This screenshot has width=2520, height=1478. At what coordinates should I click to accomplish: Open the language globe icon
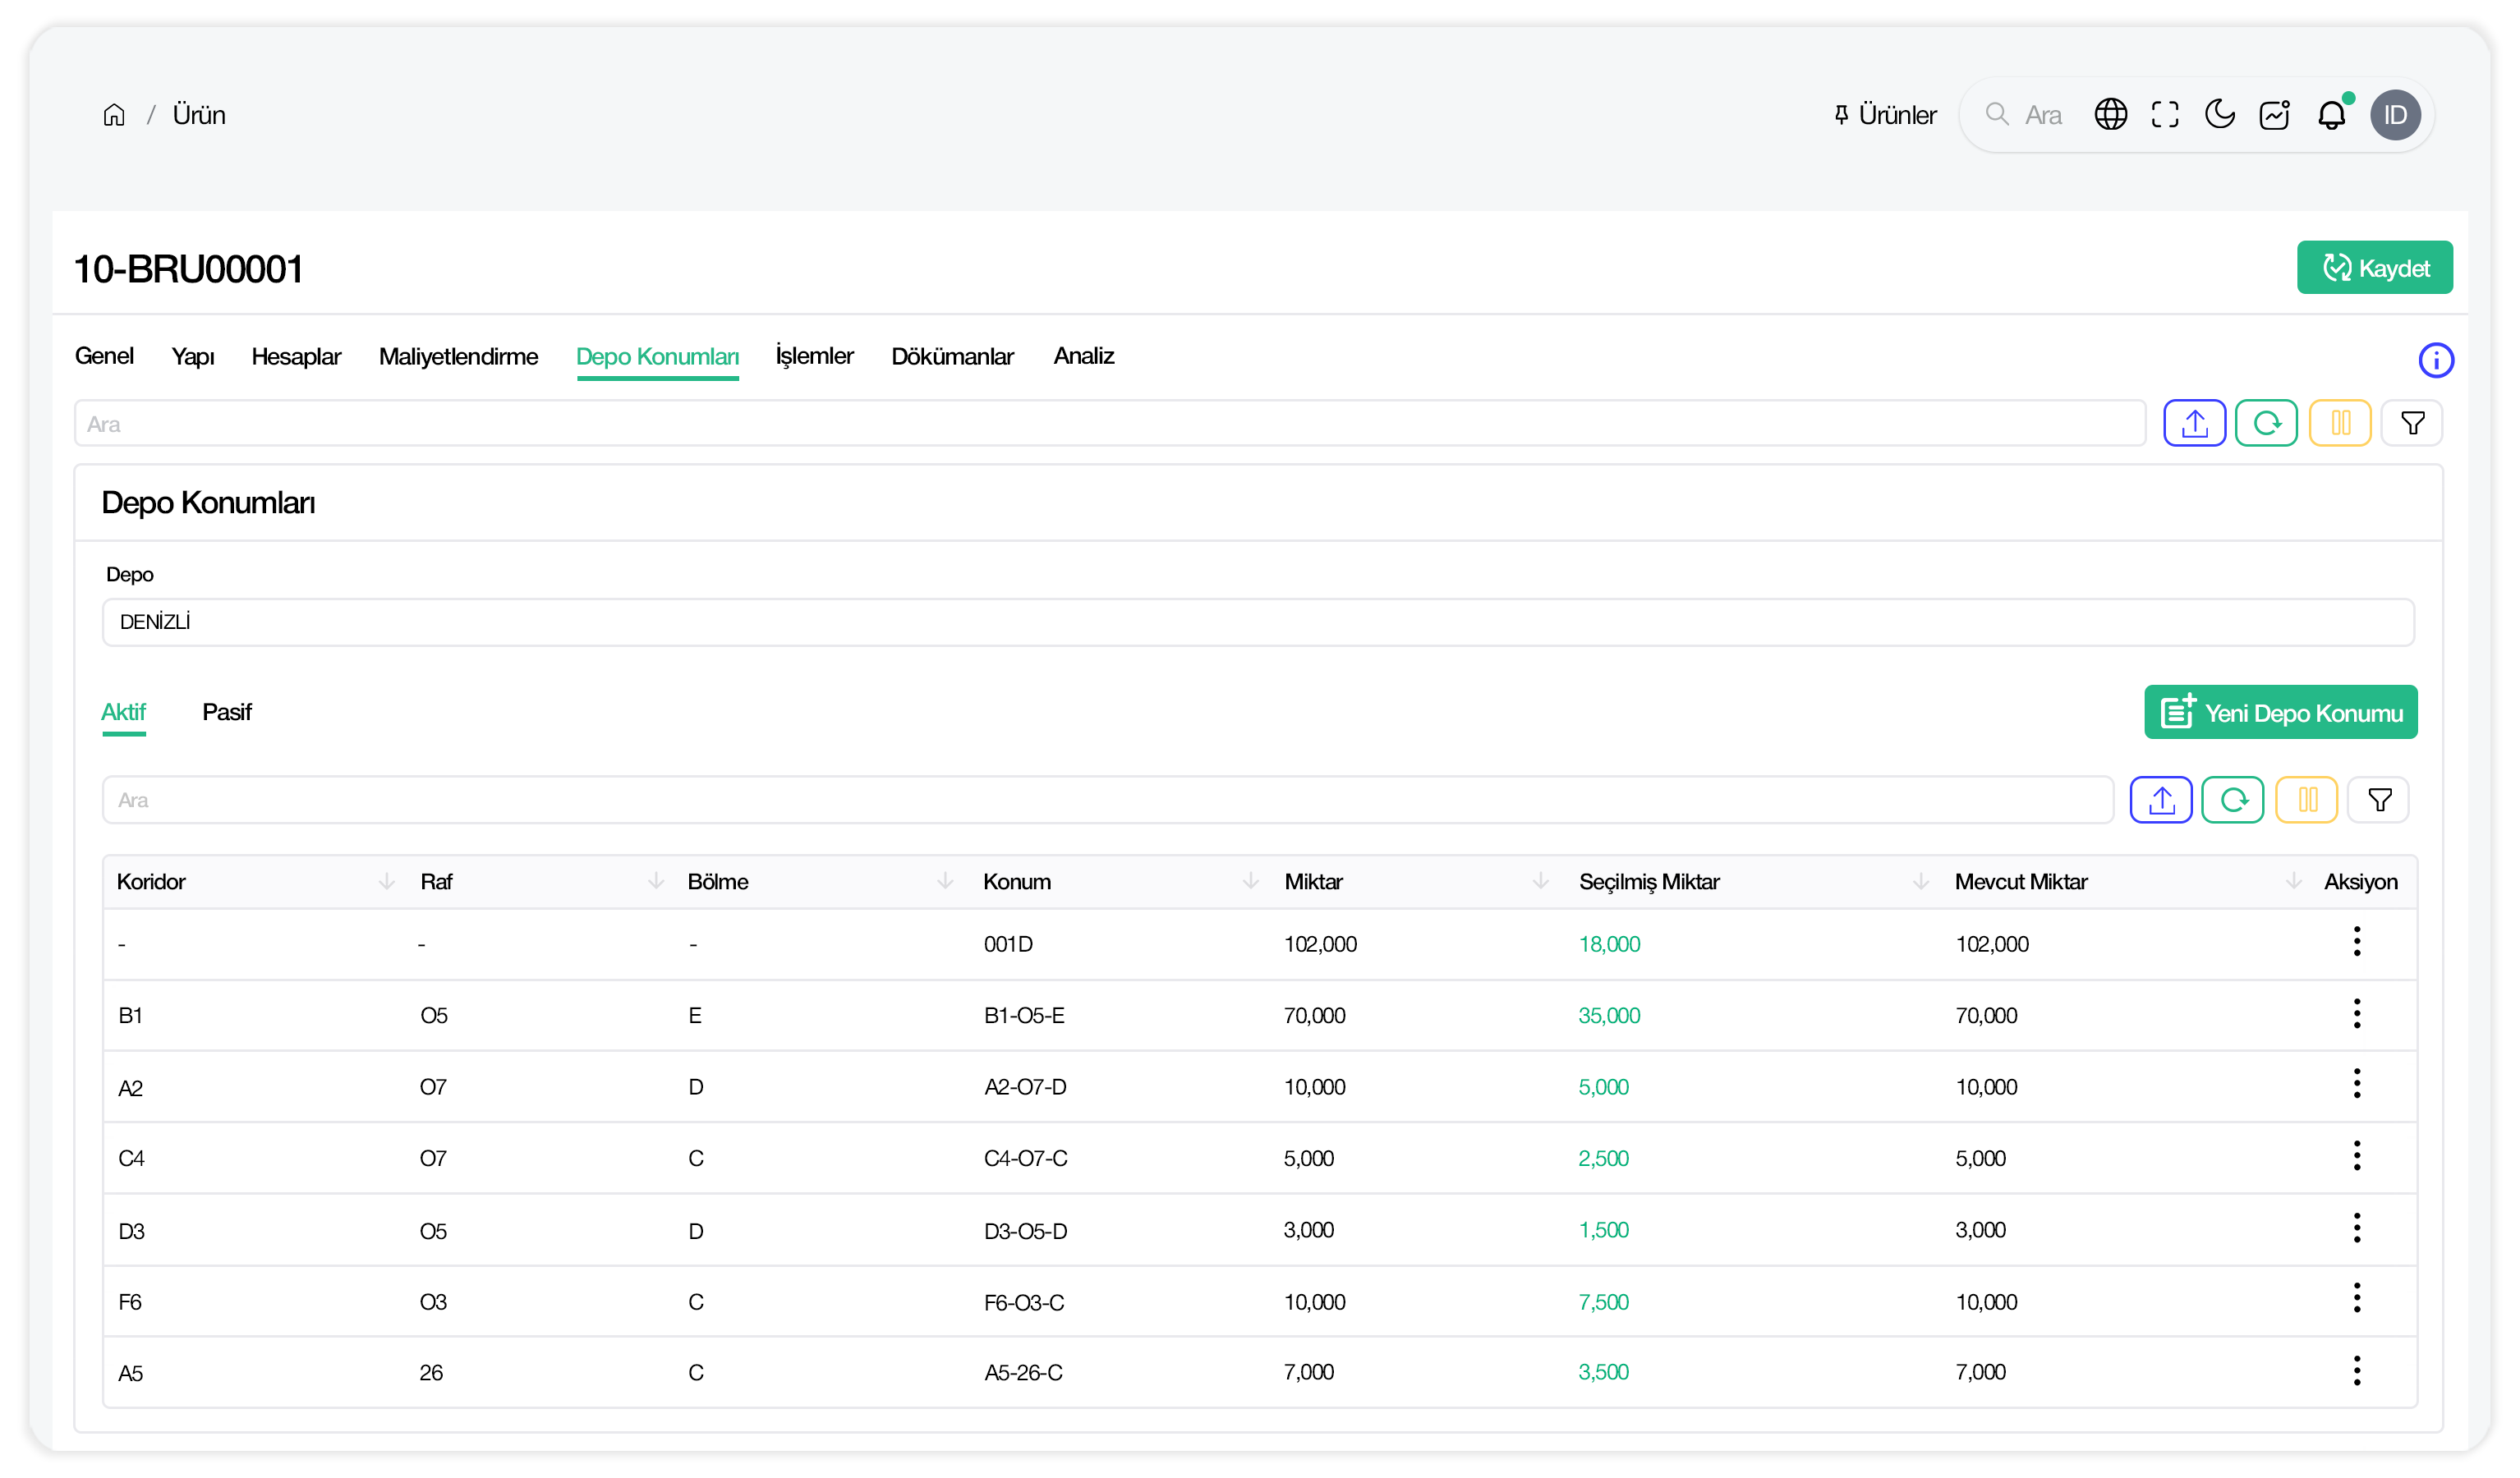[x=2110, y=115]
